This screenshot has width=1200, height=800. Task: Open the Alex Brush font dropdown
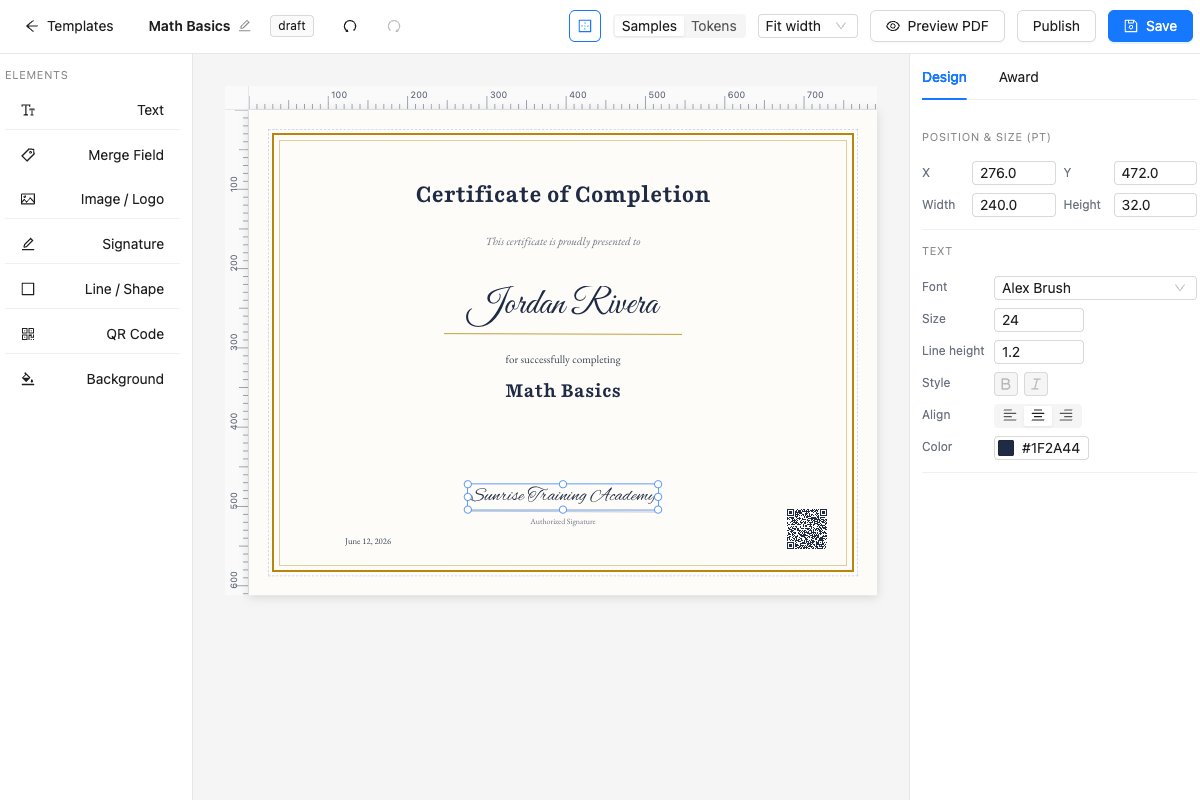(1095, 288)
